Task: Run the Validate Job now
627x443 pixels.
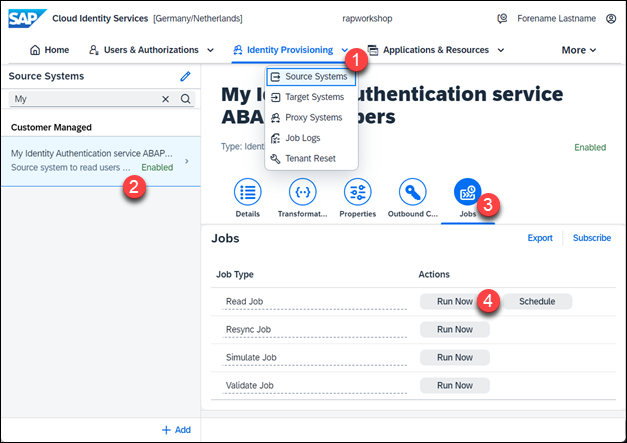Action: (455, 385)
